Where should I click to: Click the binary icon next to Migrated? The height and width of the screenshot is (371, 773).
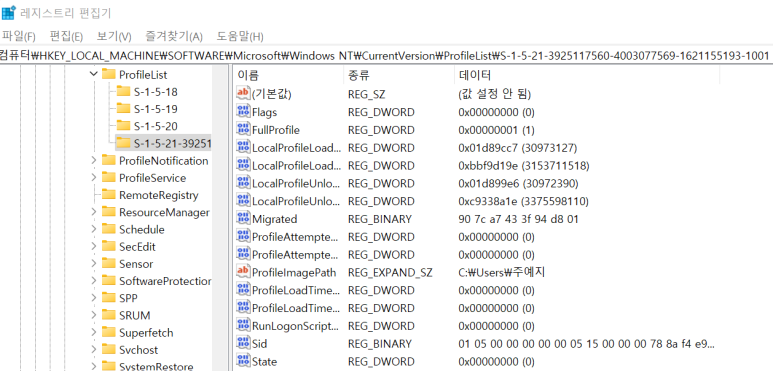(x=244, y=218)
